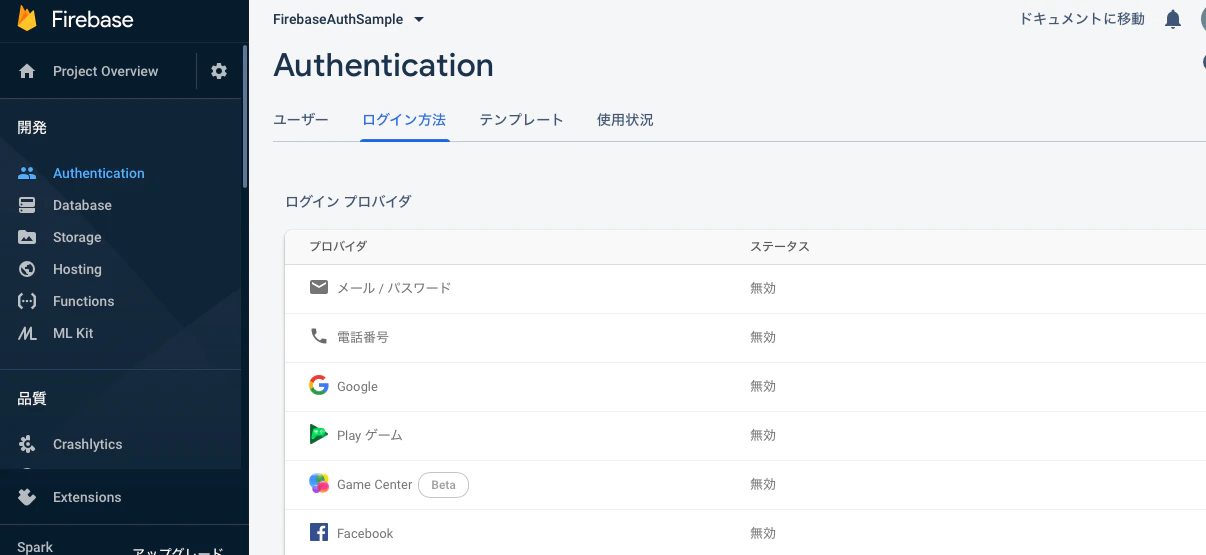
Task: Click the envelope icon for メール / パスワード
Action: [x=319, y=287]
